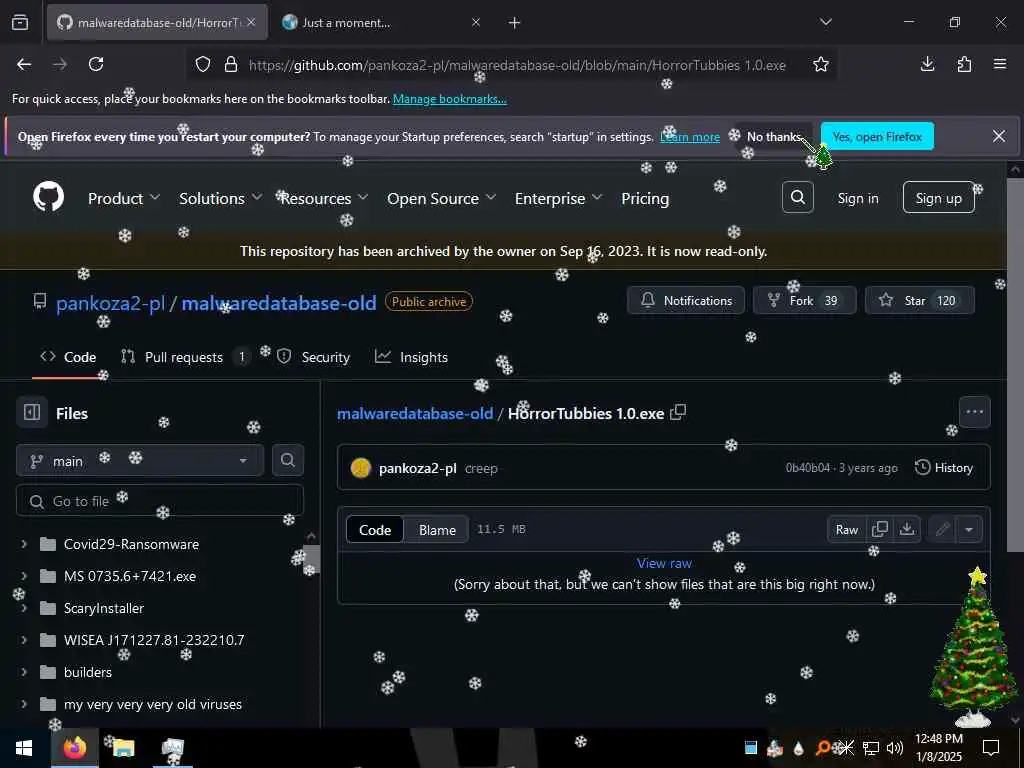Expand the Enterprise menu

pyautogui.click(x=558, y=198)
